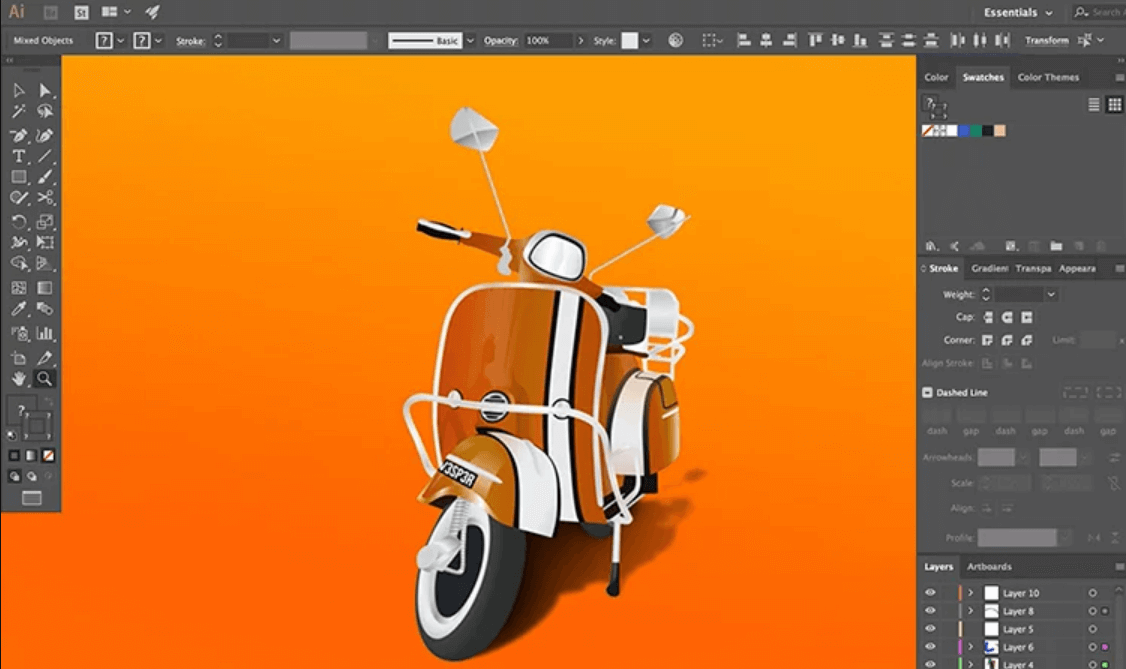Activate the Hand tool
The image size is (1126, 669).
18,379
